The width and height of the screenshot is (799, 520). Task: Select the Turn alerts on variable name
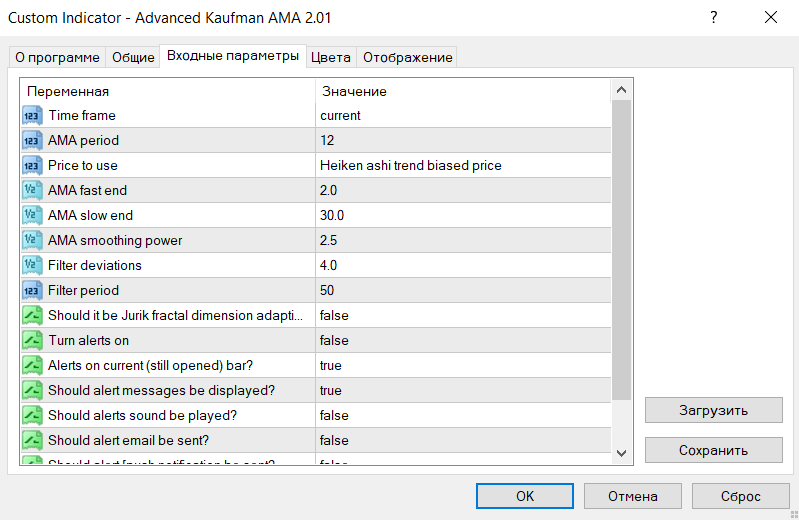pyautogui.click(x=88, y=340)
